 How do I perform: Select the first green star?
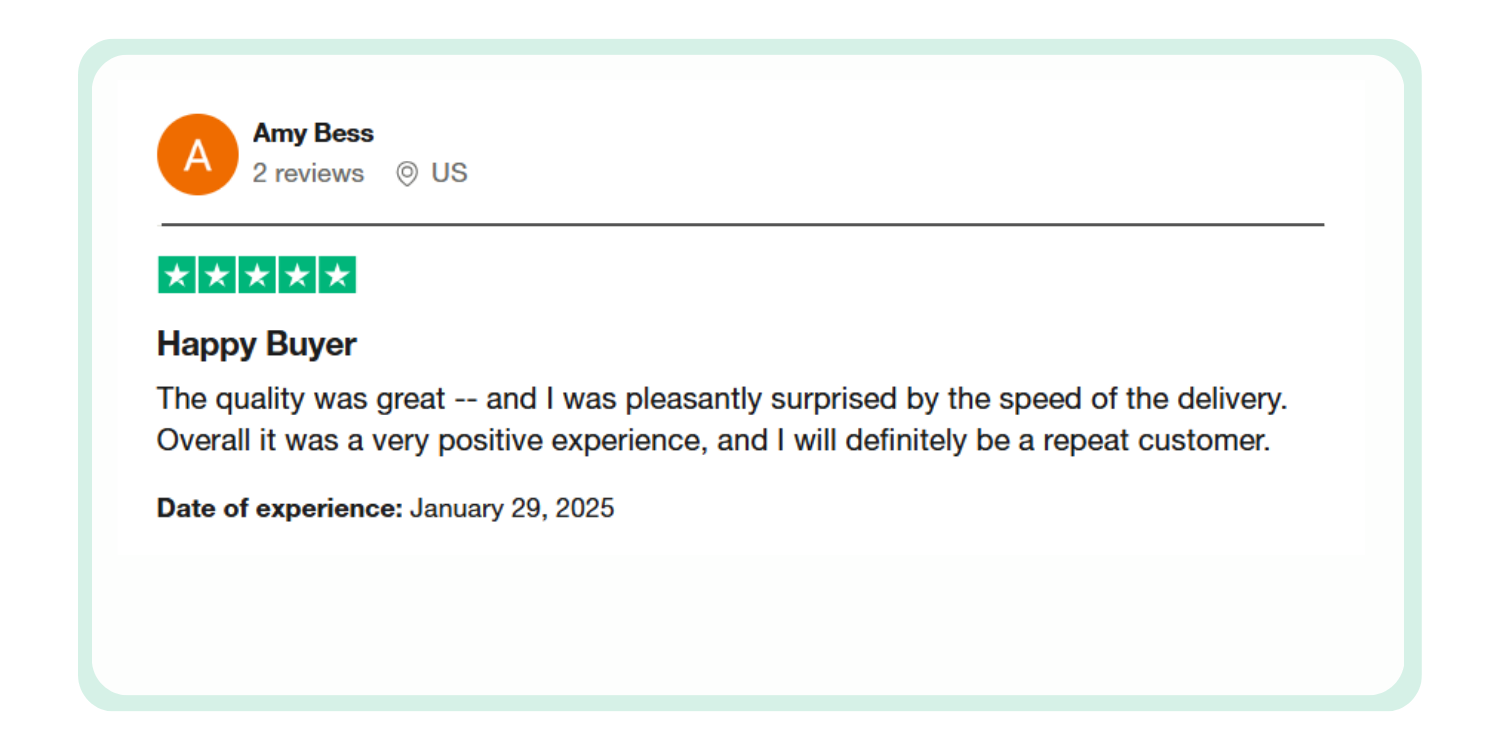[x=177, y=275]
